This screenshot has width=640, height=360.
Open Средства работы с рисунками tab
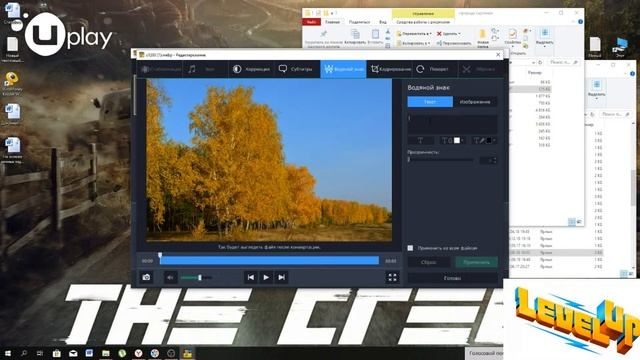pyautogui.click(x=423, y=22)
